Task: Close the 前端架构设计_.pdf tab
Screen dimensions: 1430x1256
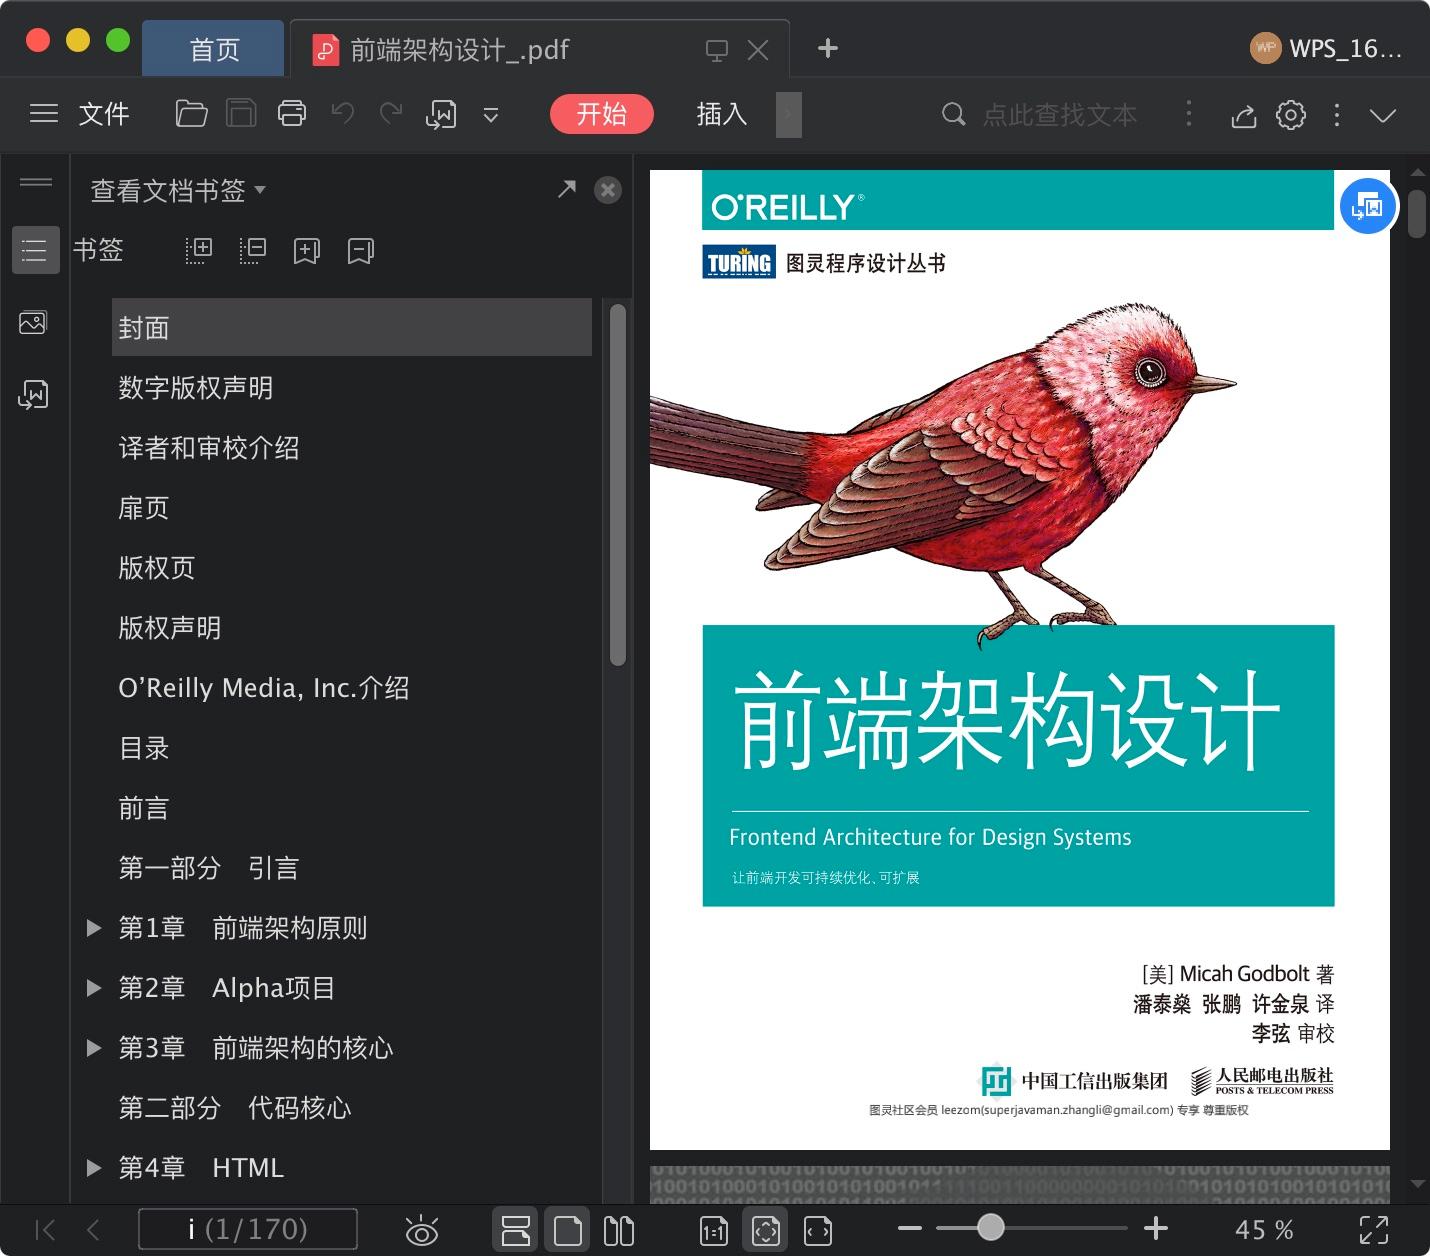Action: [x=759, y=50]
